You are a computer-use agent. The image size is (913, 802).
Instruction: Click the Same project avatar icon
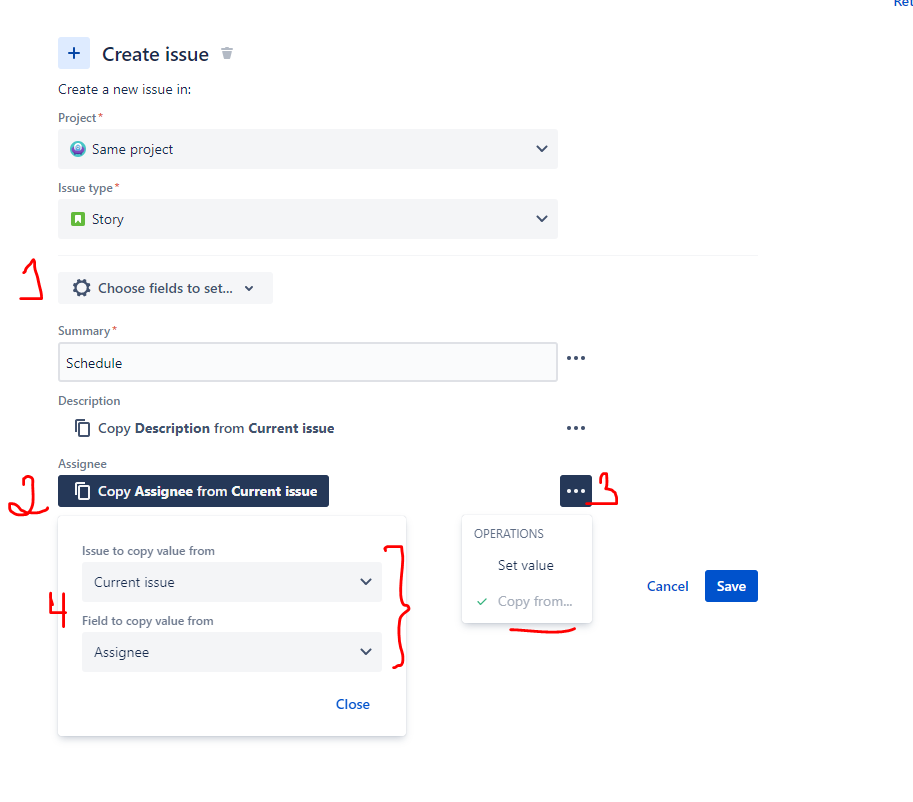coord(77,149)
